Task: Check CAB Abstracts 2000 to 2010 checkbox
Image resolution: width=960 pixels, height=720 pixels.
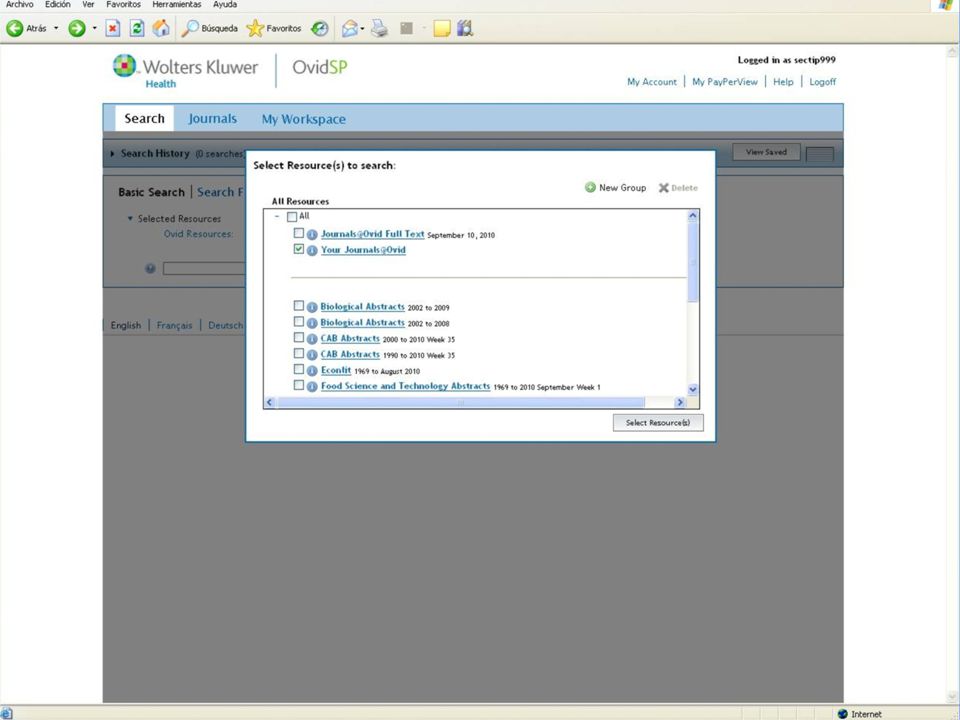Action: pyautogui.click(x=299, y=337)
